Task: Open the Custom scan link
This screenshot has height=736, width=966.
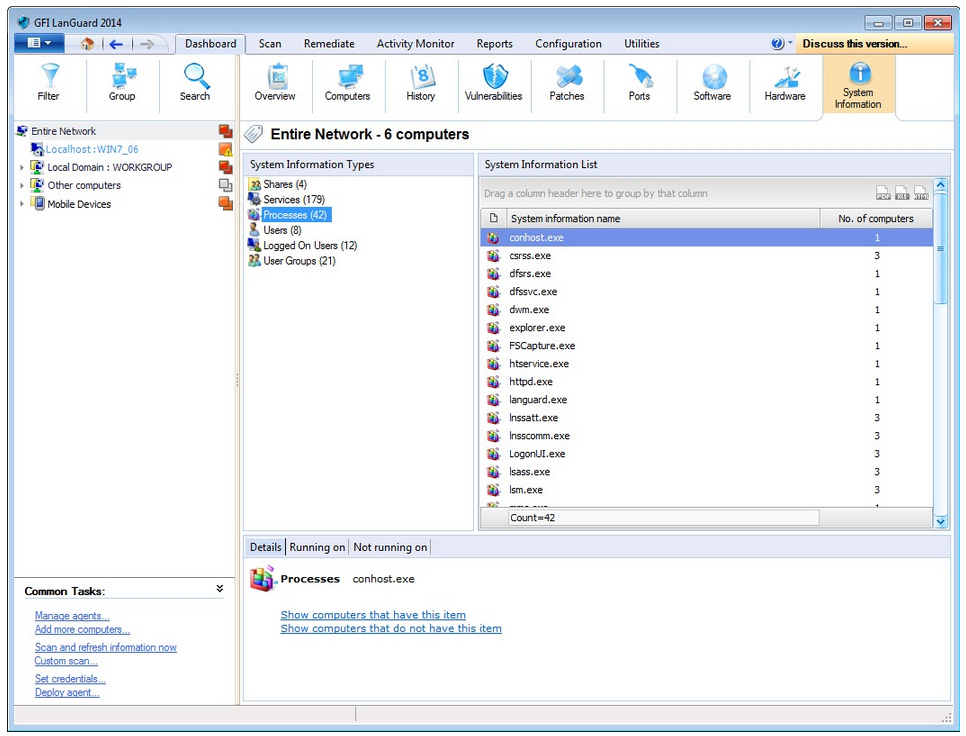Action: click(x=65, y=661)
